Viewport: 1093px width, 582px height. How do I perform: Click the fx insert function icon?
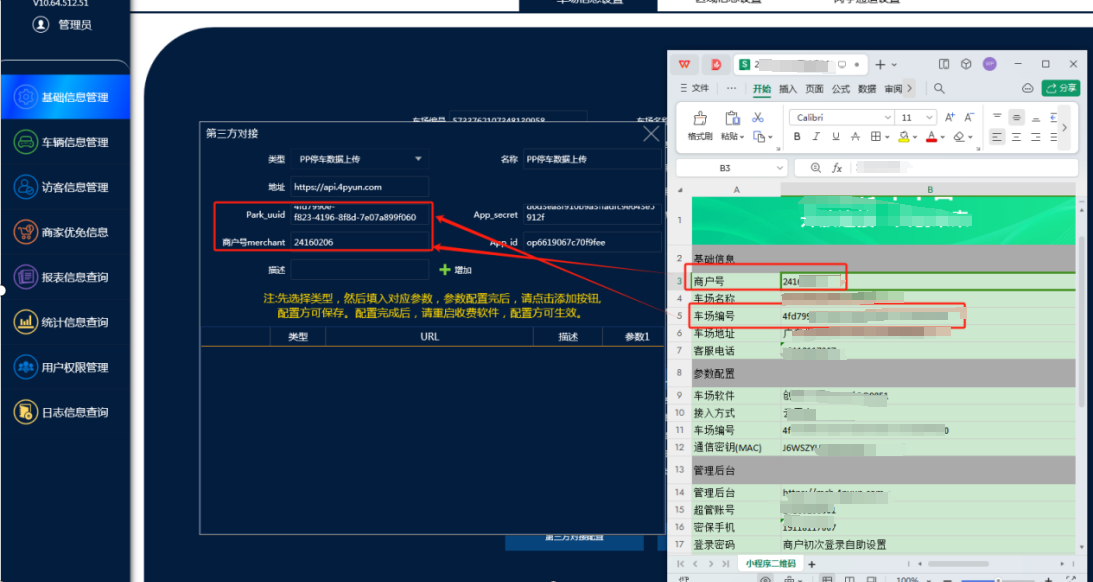pyautogui.click(x=837, y=168)
